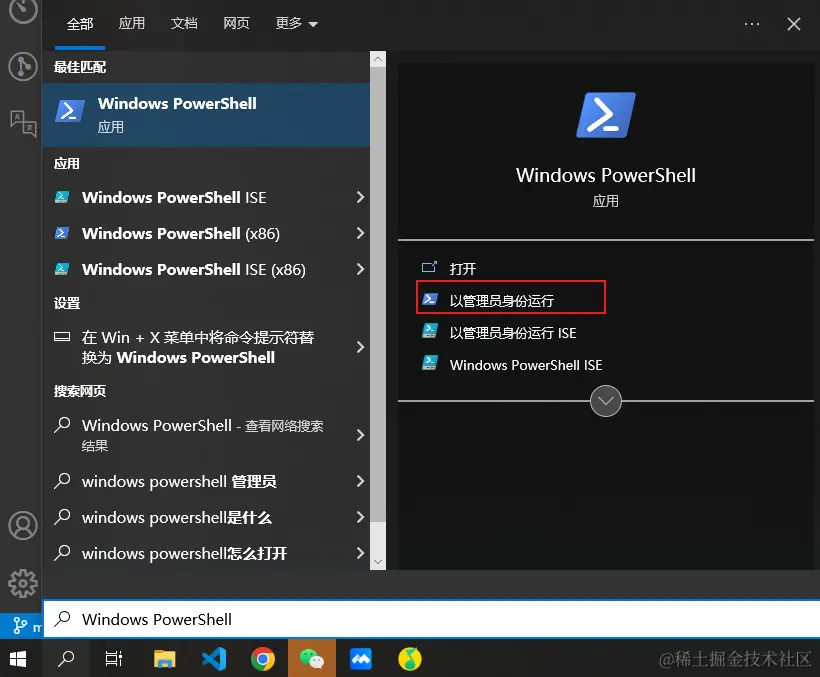
Task: Click the PowerShell (x86) list icon
Action: click(62, 233)
